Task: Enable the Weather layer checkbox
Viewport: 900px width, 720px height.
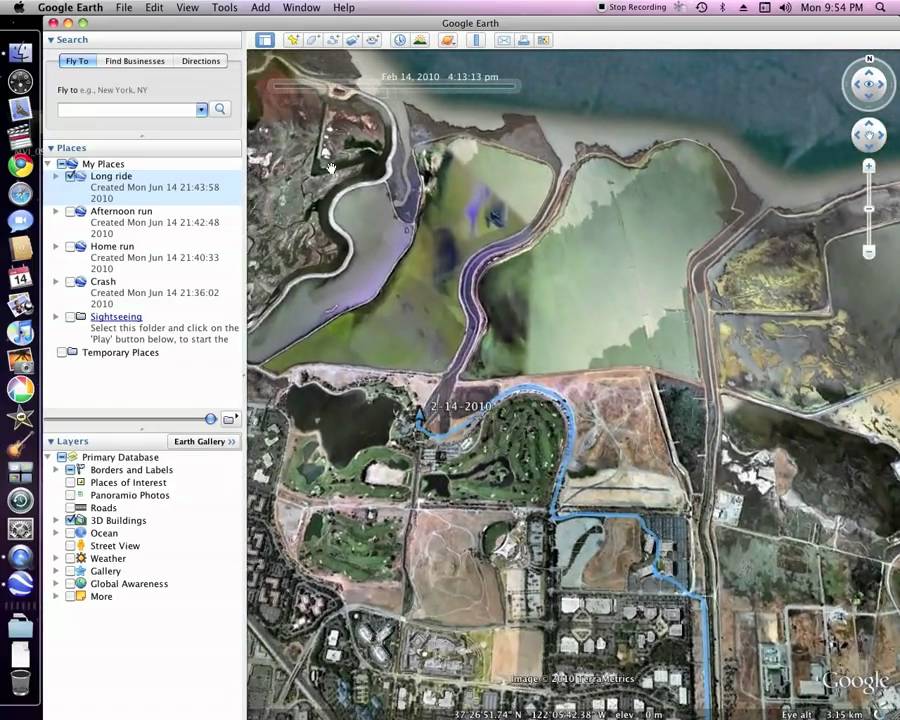Action: 70,559
